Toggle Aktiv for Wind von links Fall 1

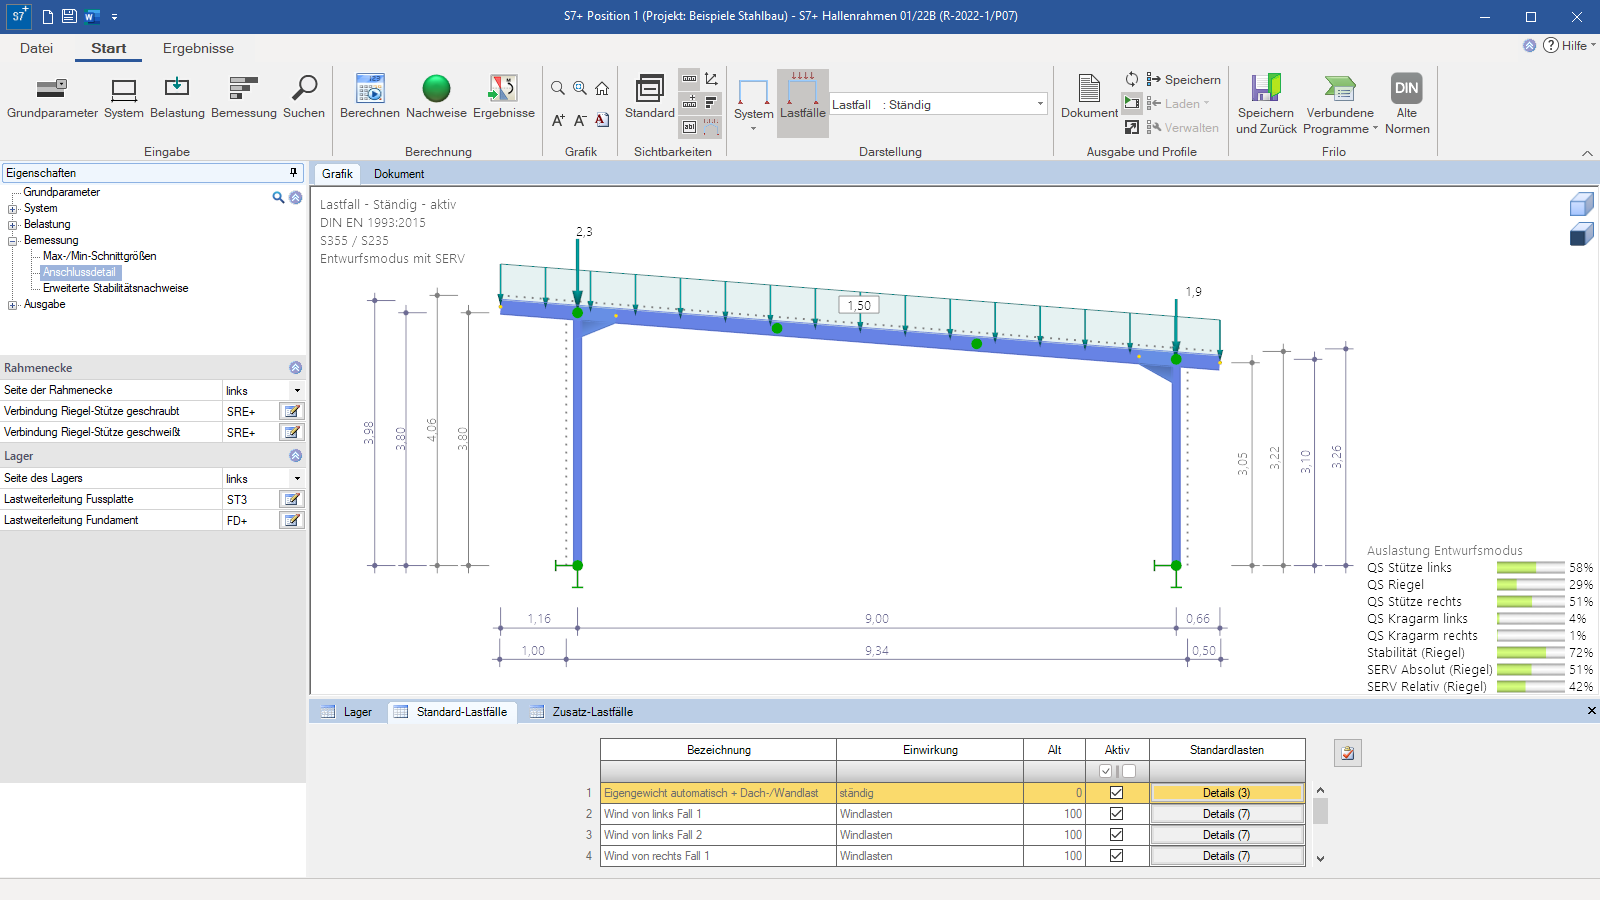coord(1116,814)
